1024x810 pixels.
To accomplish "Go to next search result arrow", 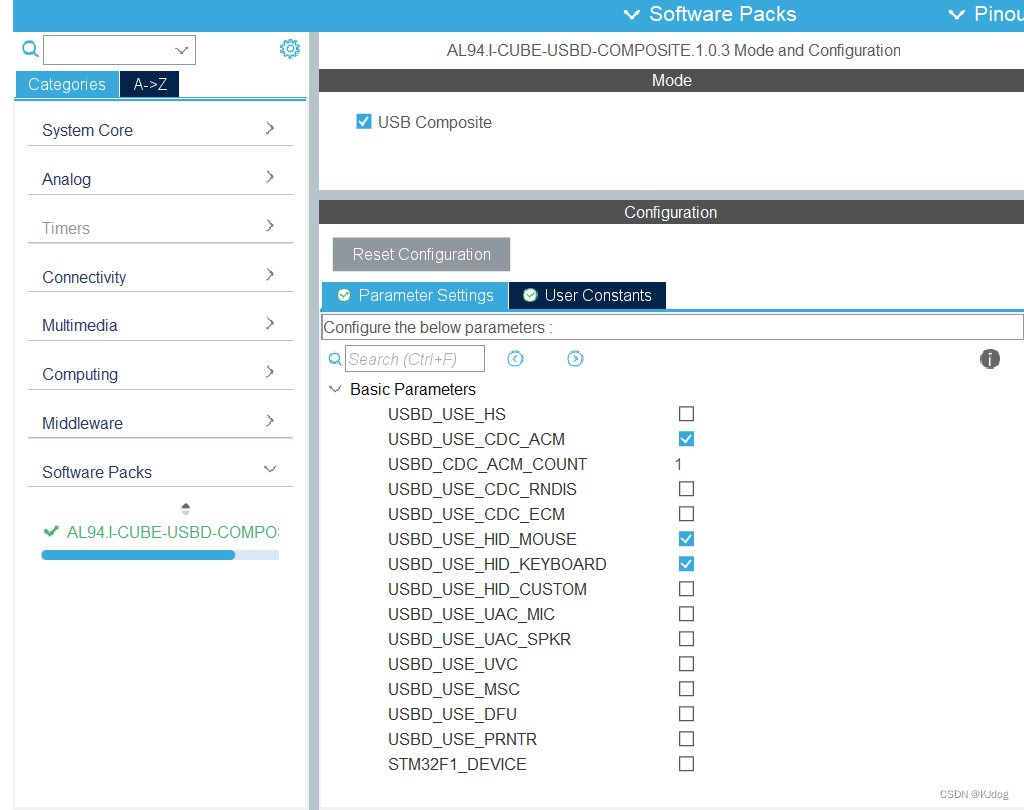I will (575, 359).
